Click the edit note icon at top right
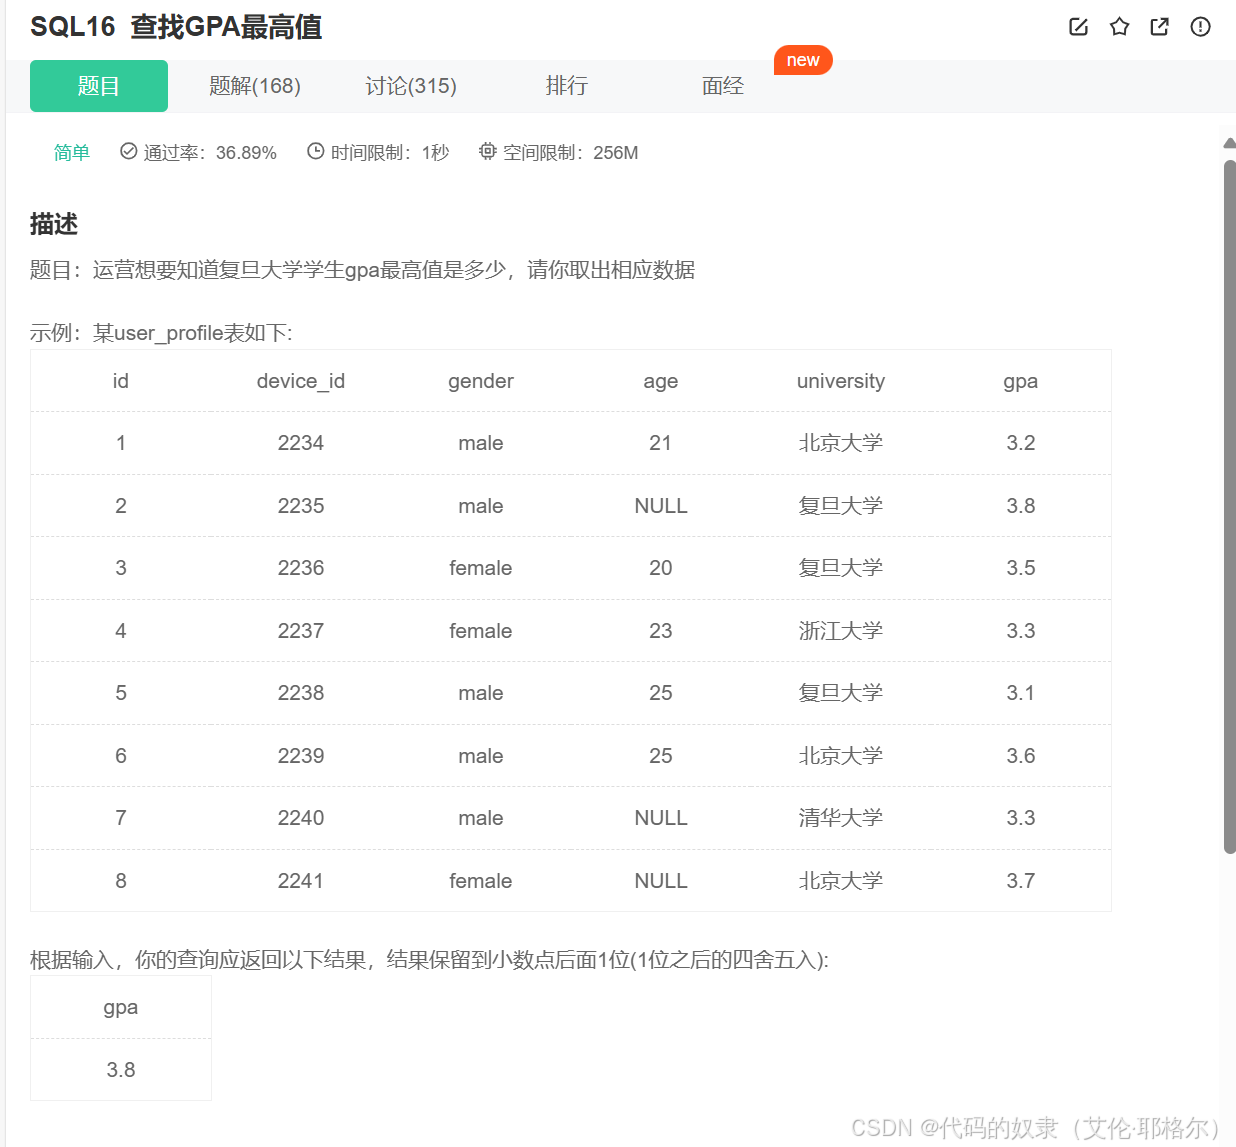This screenshot has width=1236, height=1147. pyautogui.click(x=1078, y=27)
